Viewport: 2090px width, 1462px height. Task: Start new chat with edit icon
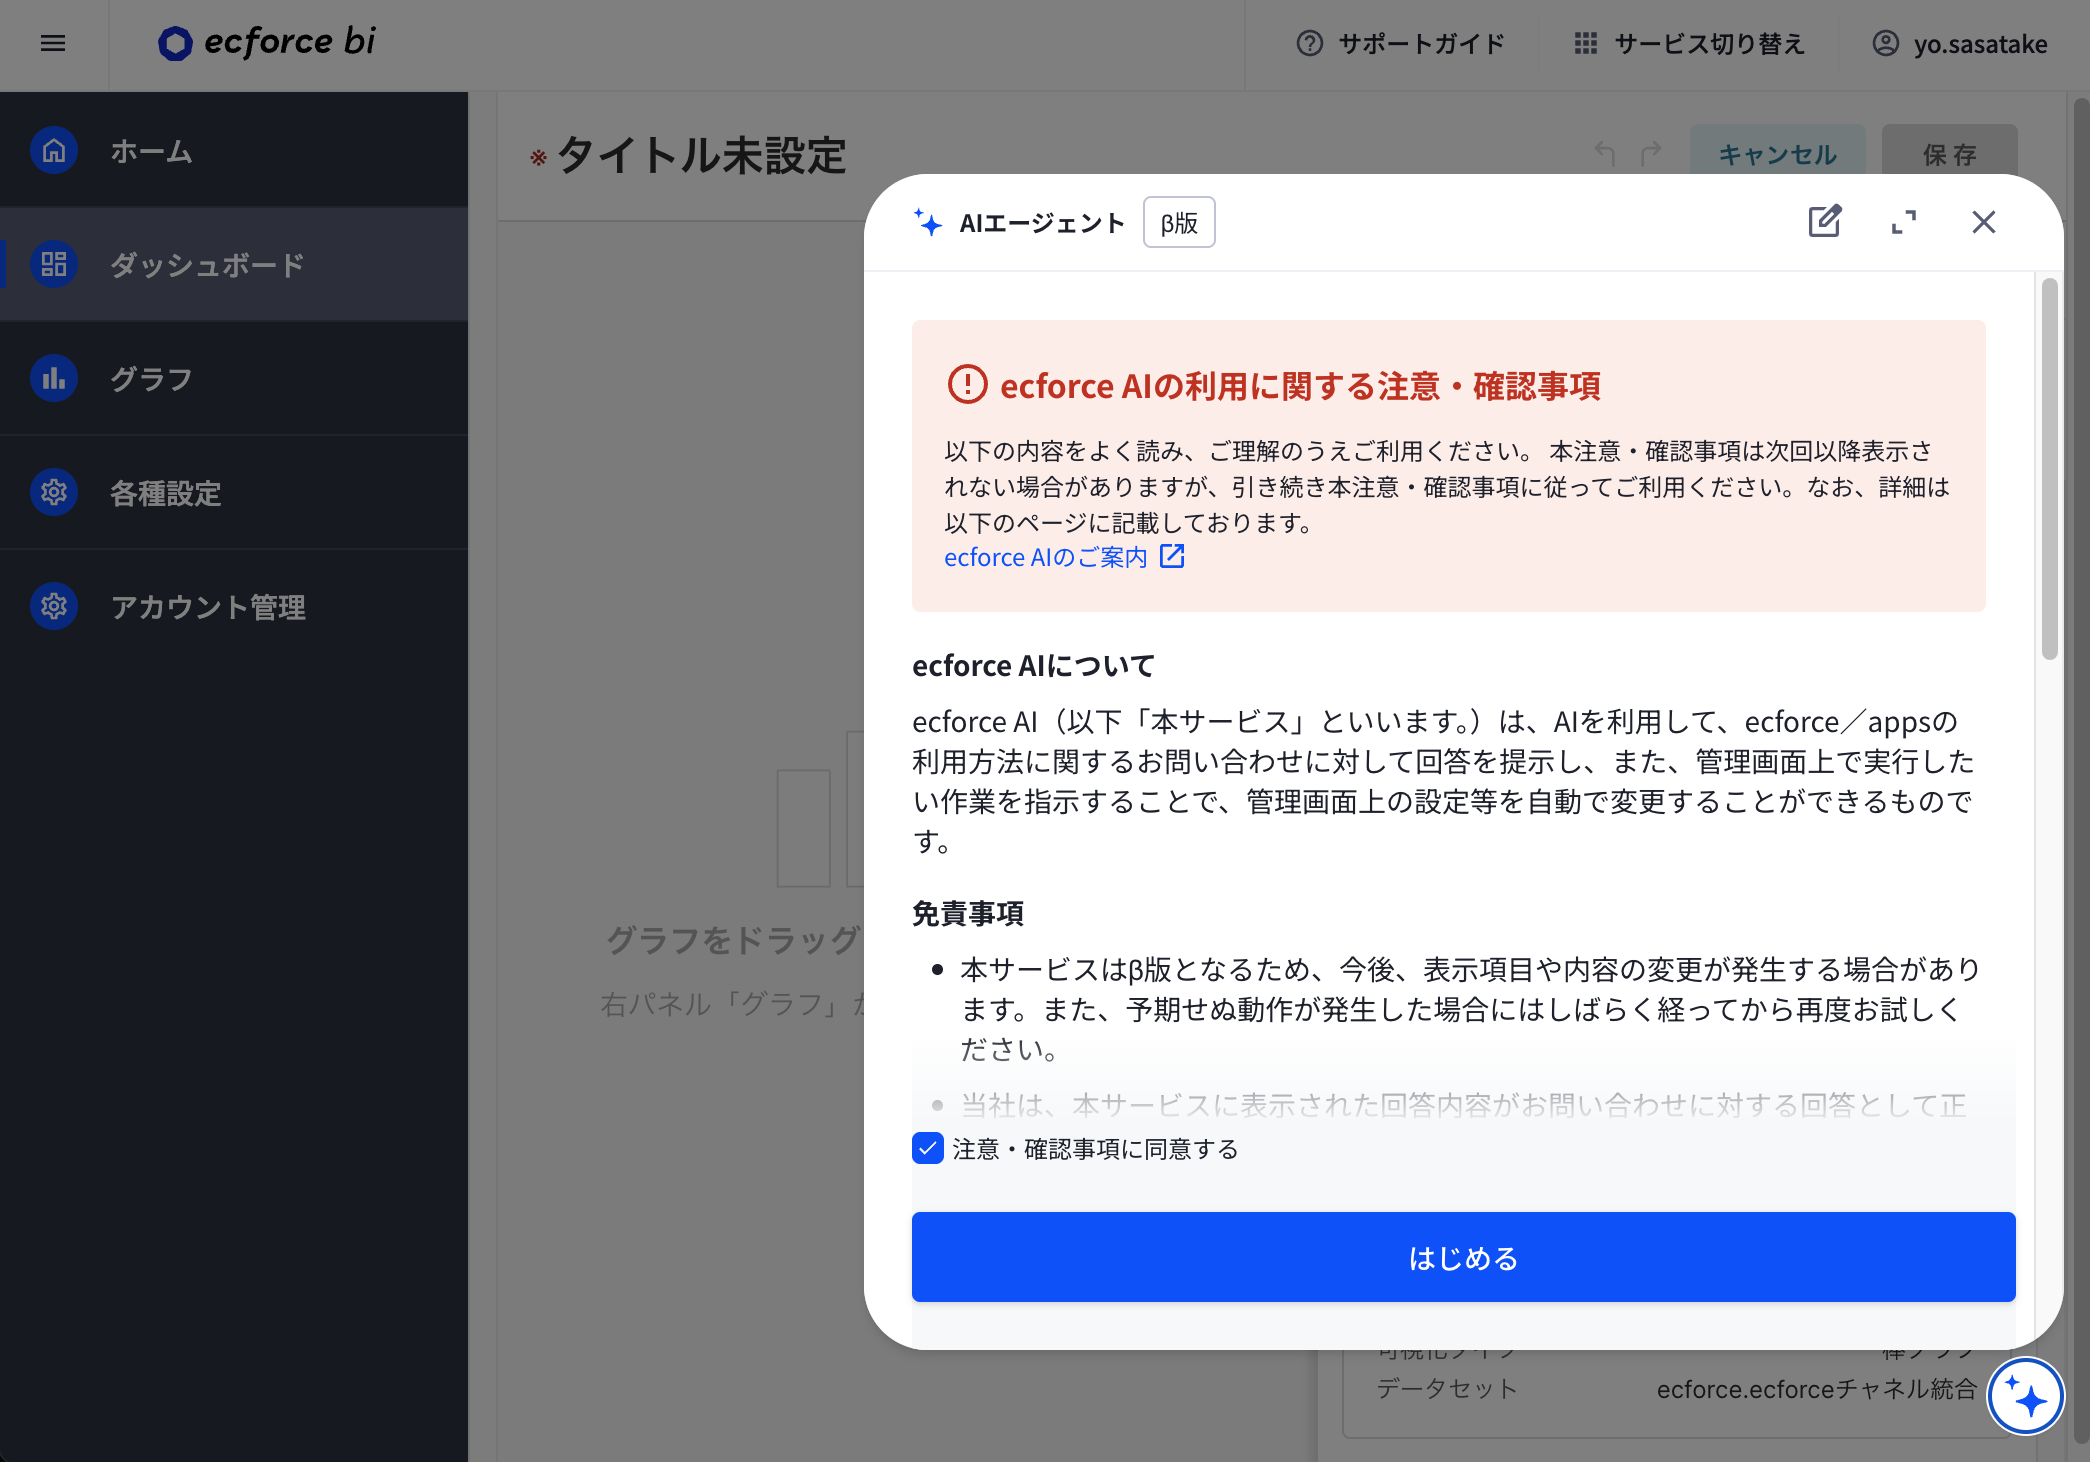1825,221
